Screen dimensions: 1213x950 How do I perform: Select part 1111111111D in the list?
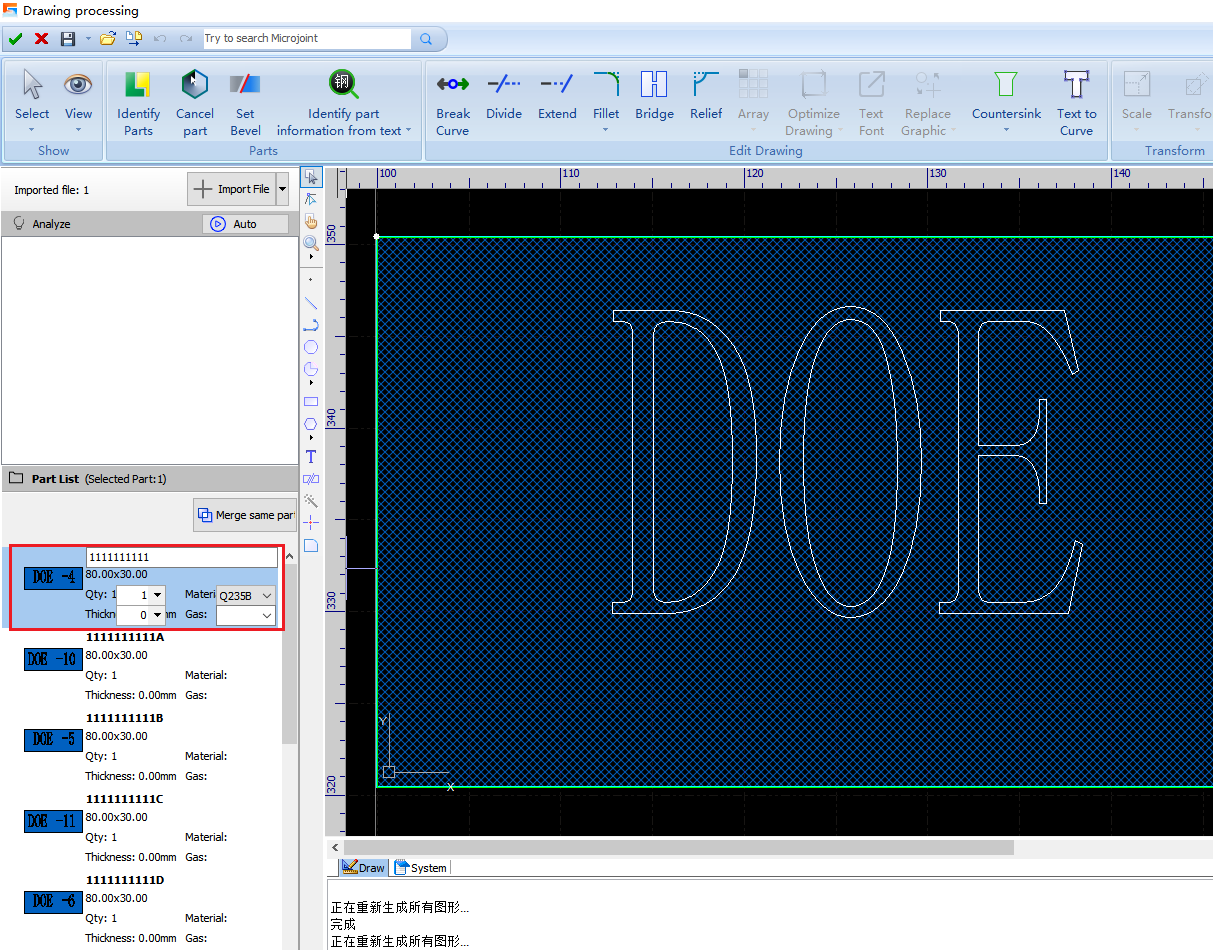tap(125, 880)
